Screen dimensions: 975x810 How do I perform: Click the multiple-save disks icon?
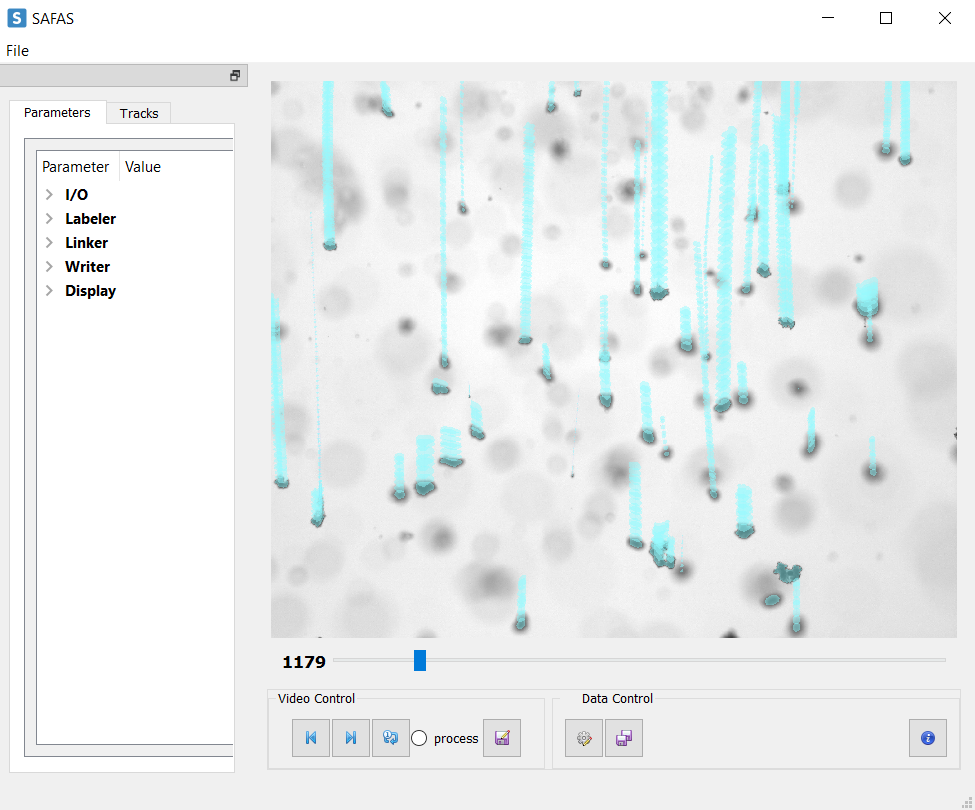pyautogui.click(x=624, y=738)
